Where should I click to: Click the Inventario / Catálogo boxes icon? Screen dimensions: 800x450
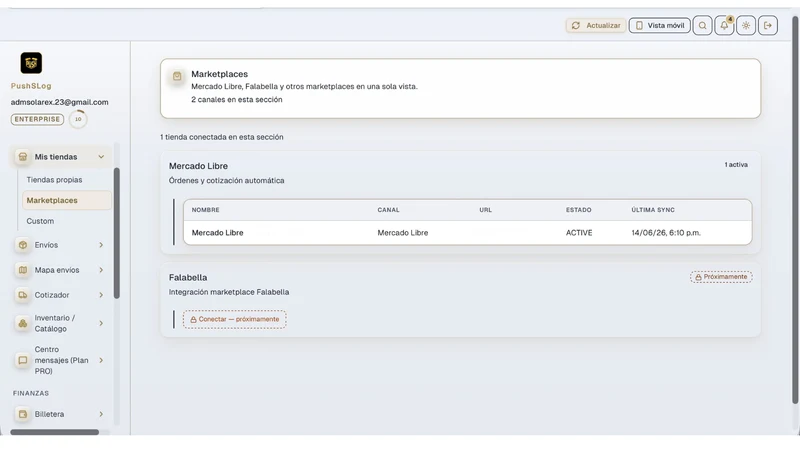point(22,323)
